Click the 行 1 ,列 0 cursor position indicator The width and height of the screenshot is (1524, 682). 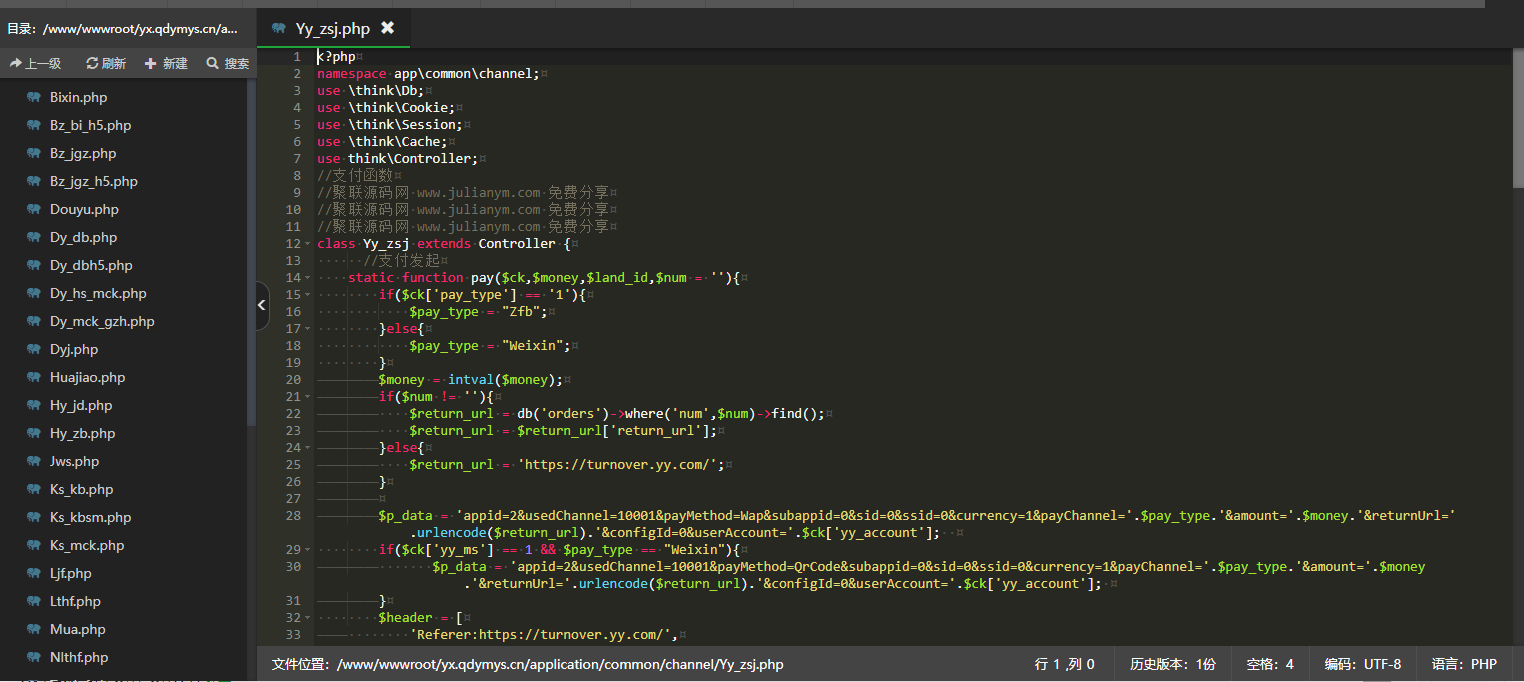point(1065,664)
